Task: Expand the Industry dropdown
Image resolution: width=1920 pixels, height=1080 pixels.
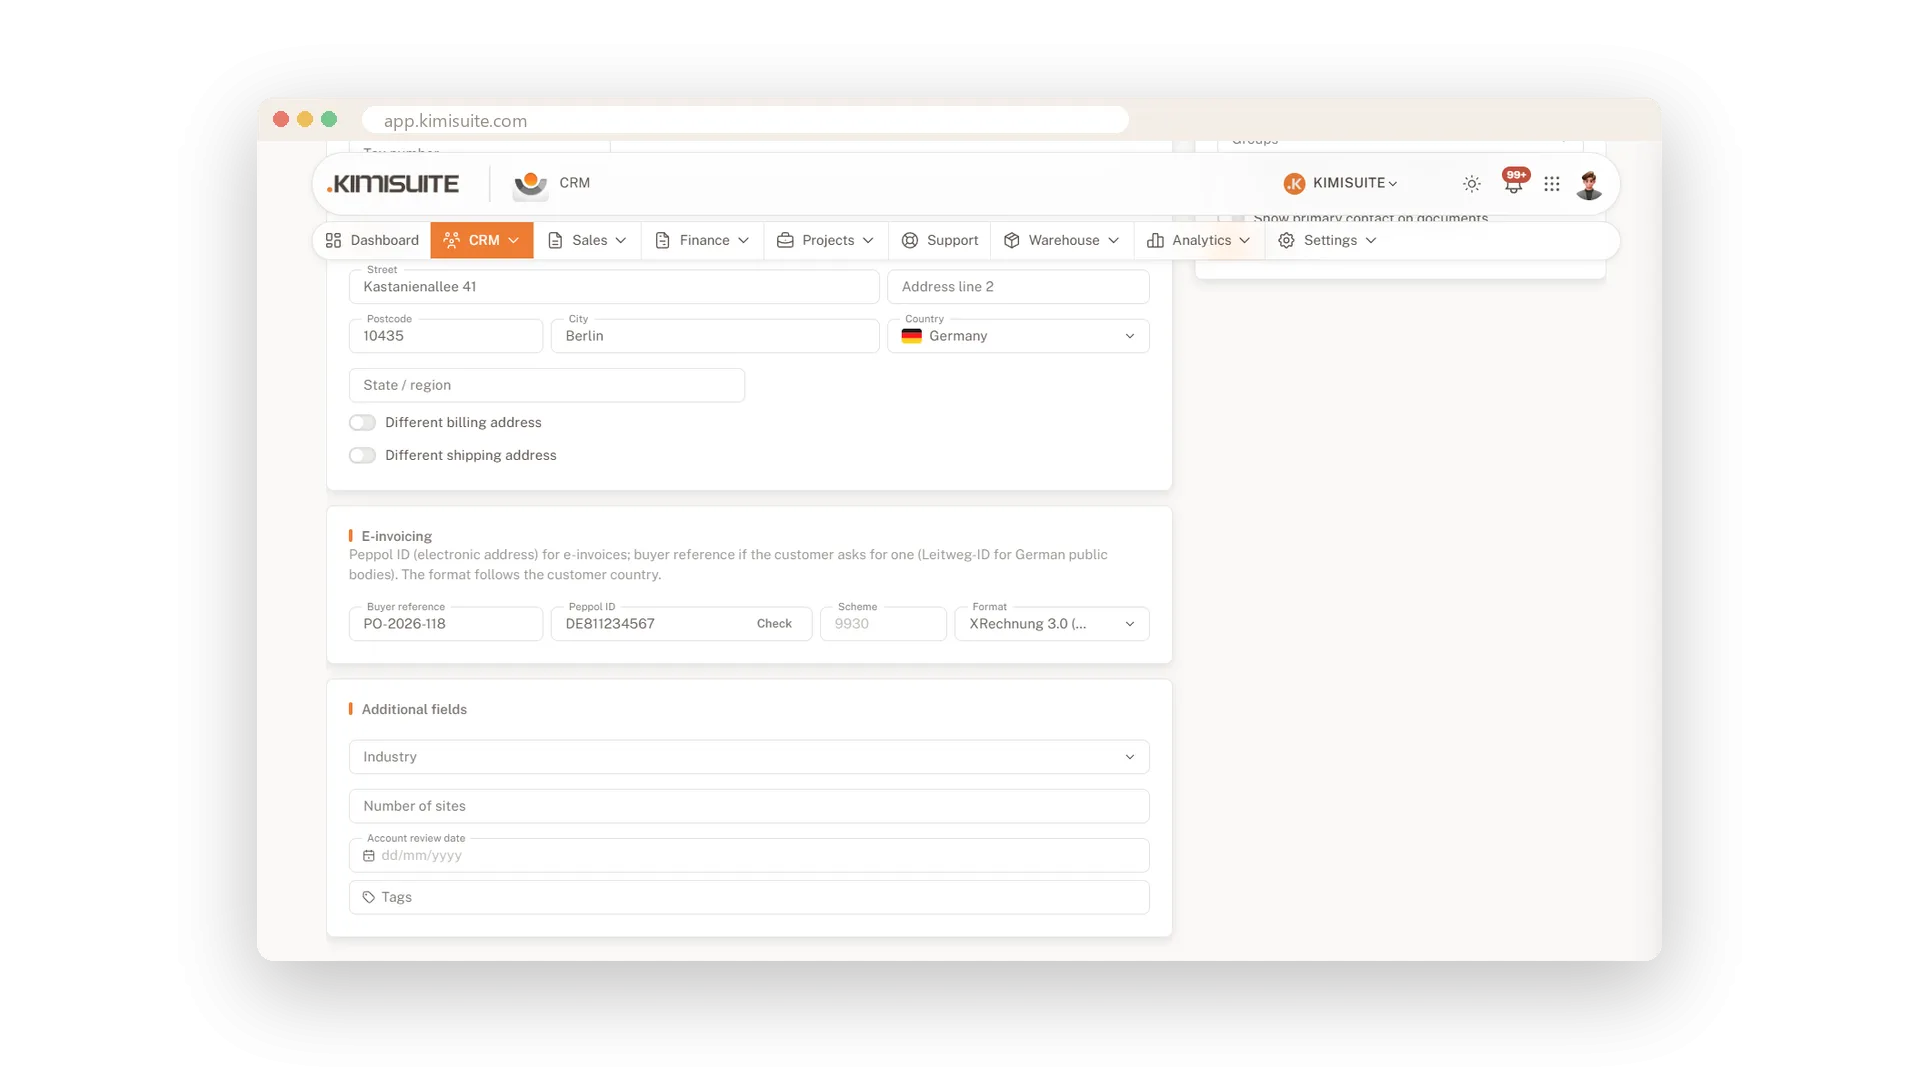Action: [749, 757]
